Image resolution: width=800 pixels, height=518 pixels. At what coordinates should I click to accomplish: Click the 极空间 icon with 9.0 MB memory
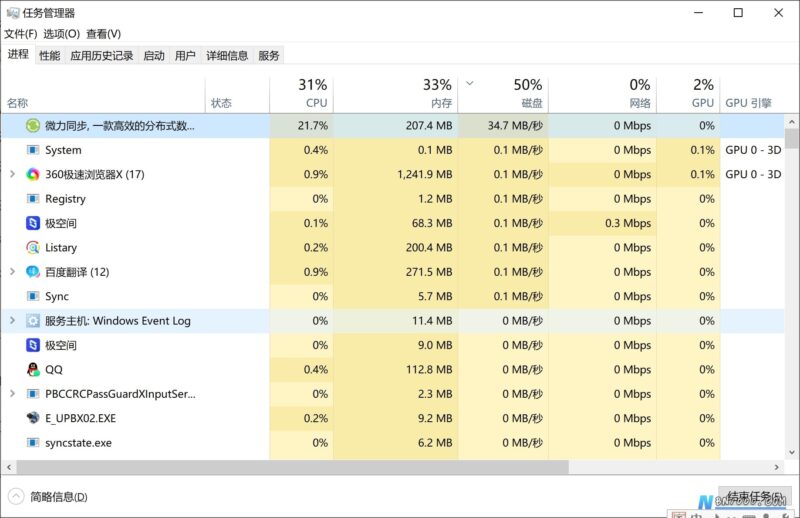pyautogui.click(x=33, y=346)
